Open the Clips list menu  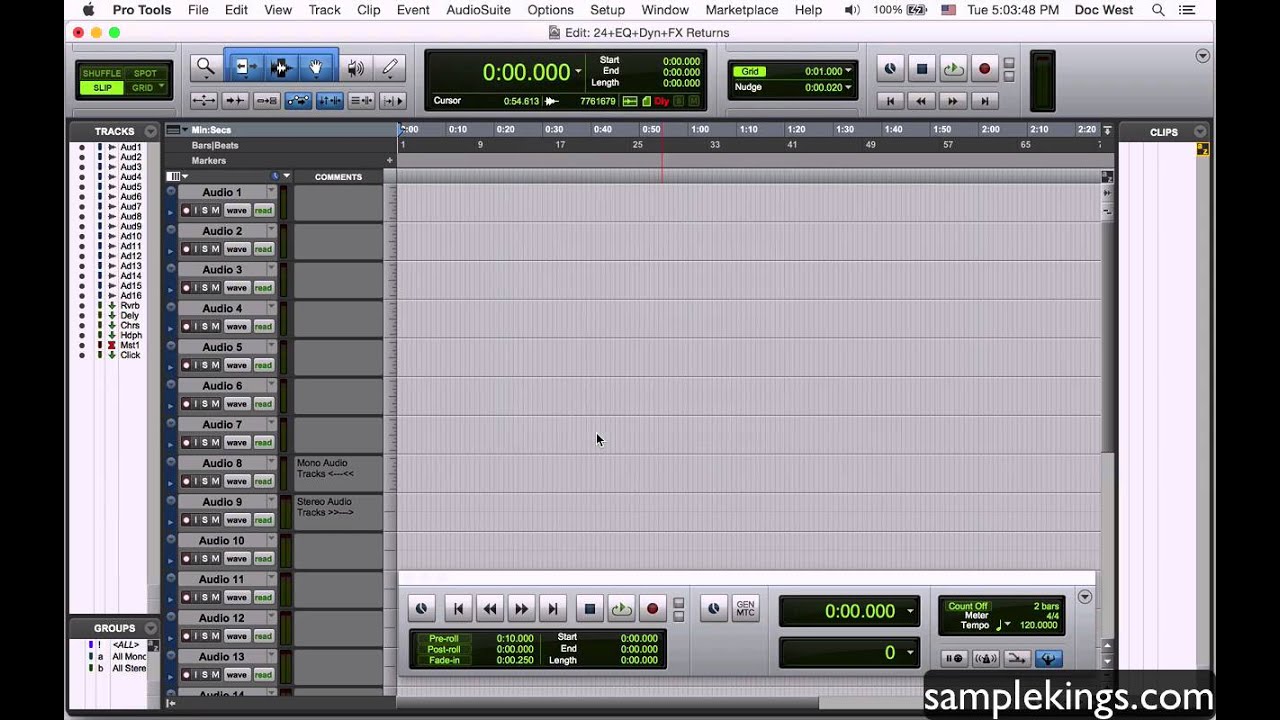[x=1200, y=132]
